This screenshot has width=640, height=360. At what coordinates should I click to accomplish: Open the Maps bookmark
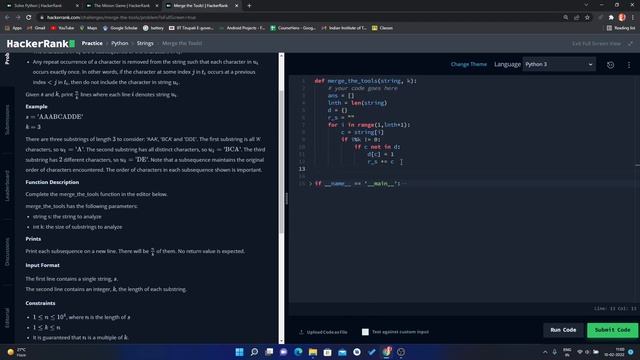coord(89,28)
